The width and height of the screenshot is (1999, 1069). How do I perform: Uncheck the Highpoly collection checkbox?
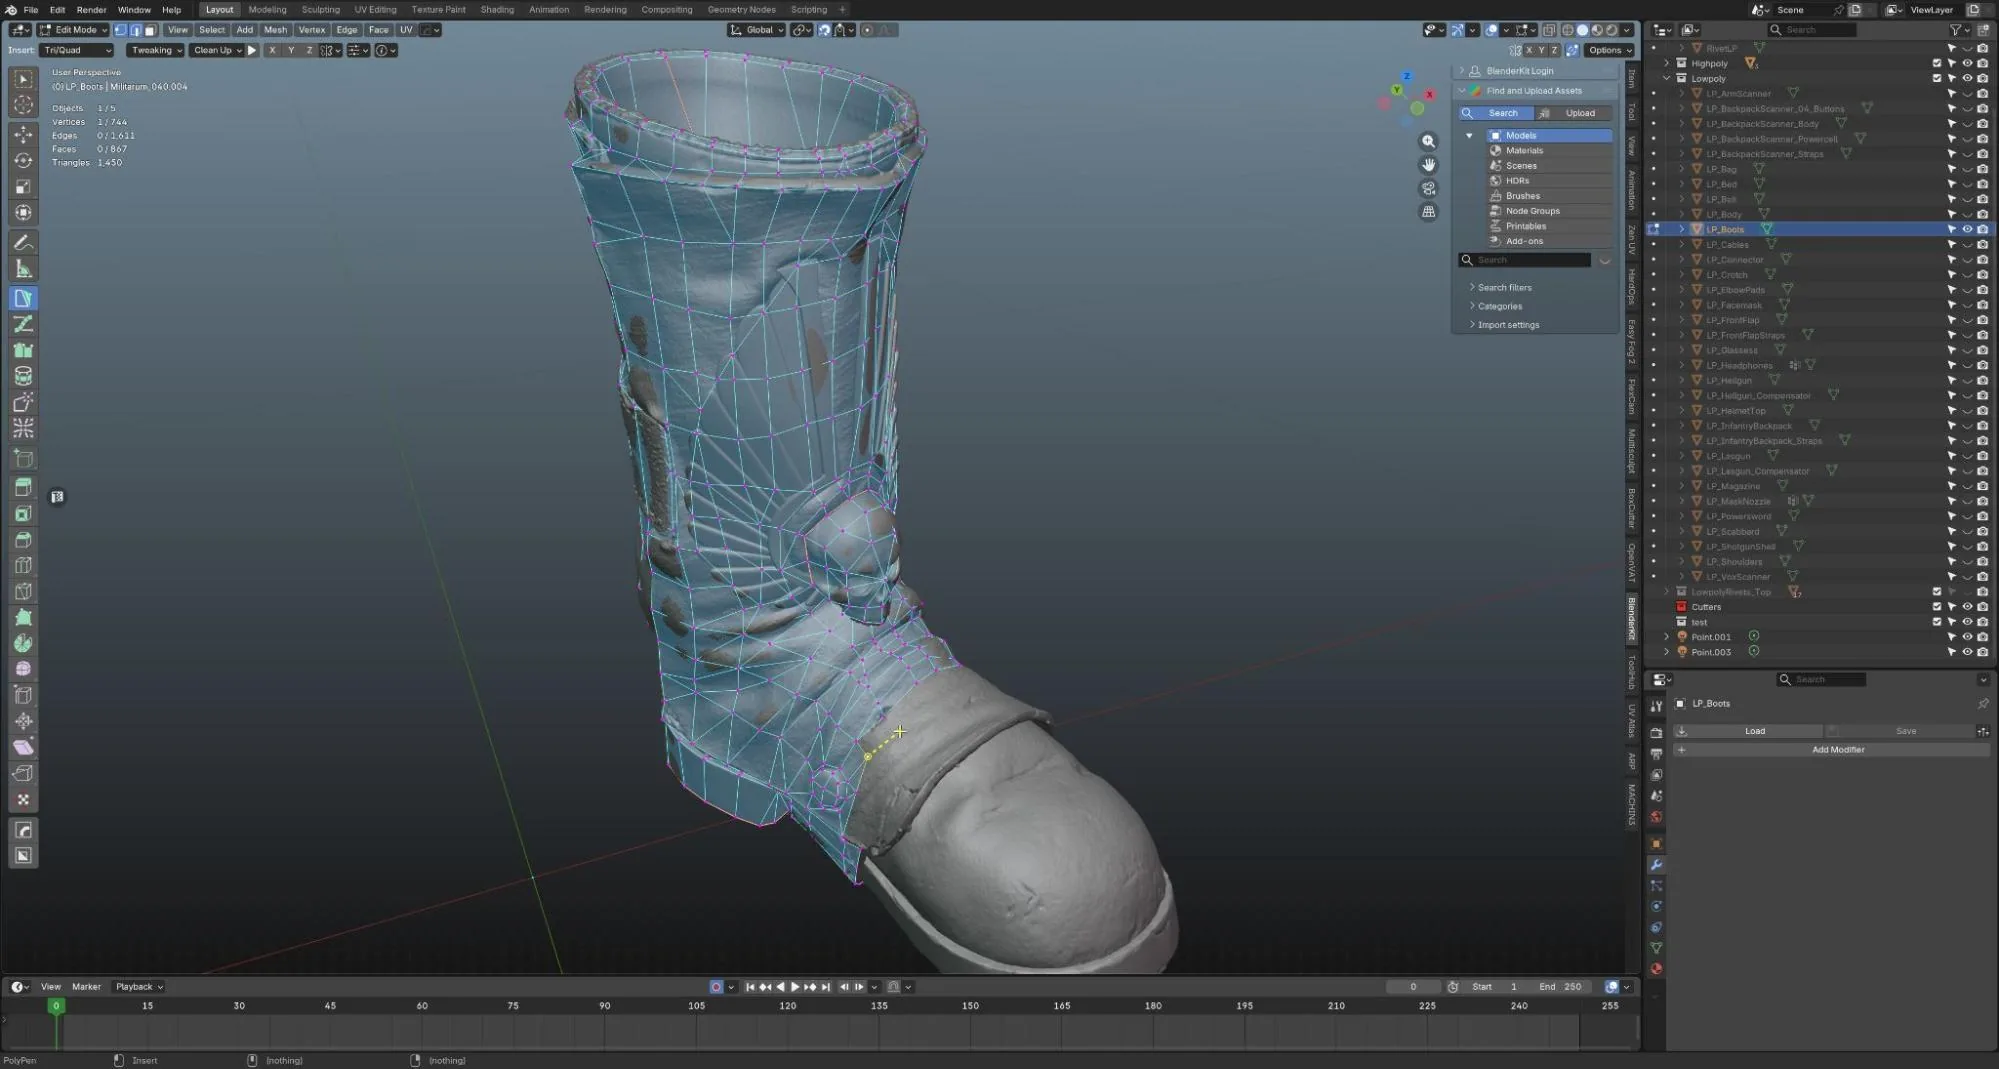point(1936,63)
